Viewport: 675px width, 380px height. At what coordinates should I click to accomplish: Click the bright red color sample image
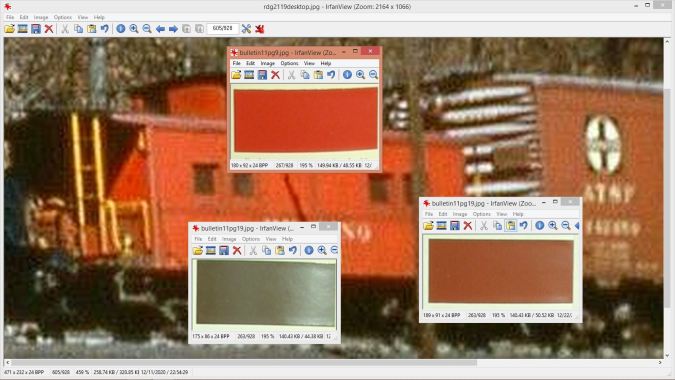click(x=306, y=120)
